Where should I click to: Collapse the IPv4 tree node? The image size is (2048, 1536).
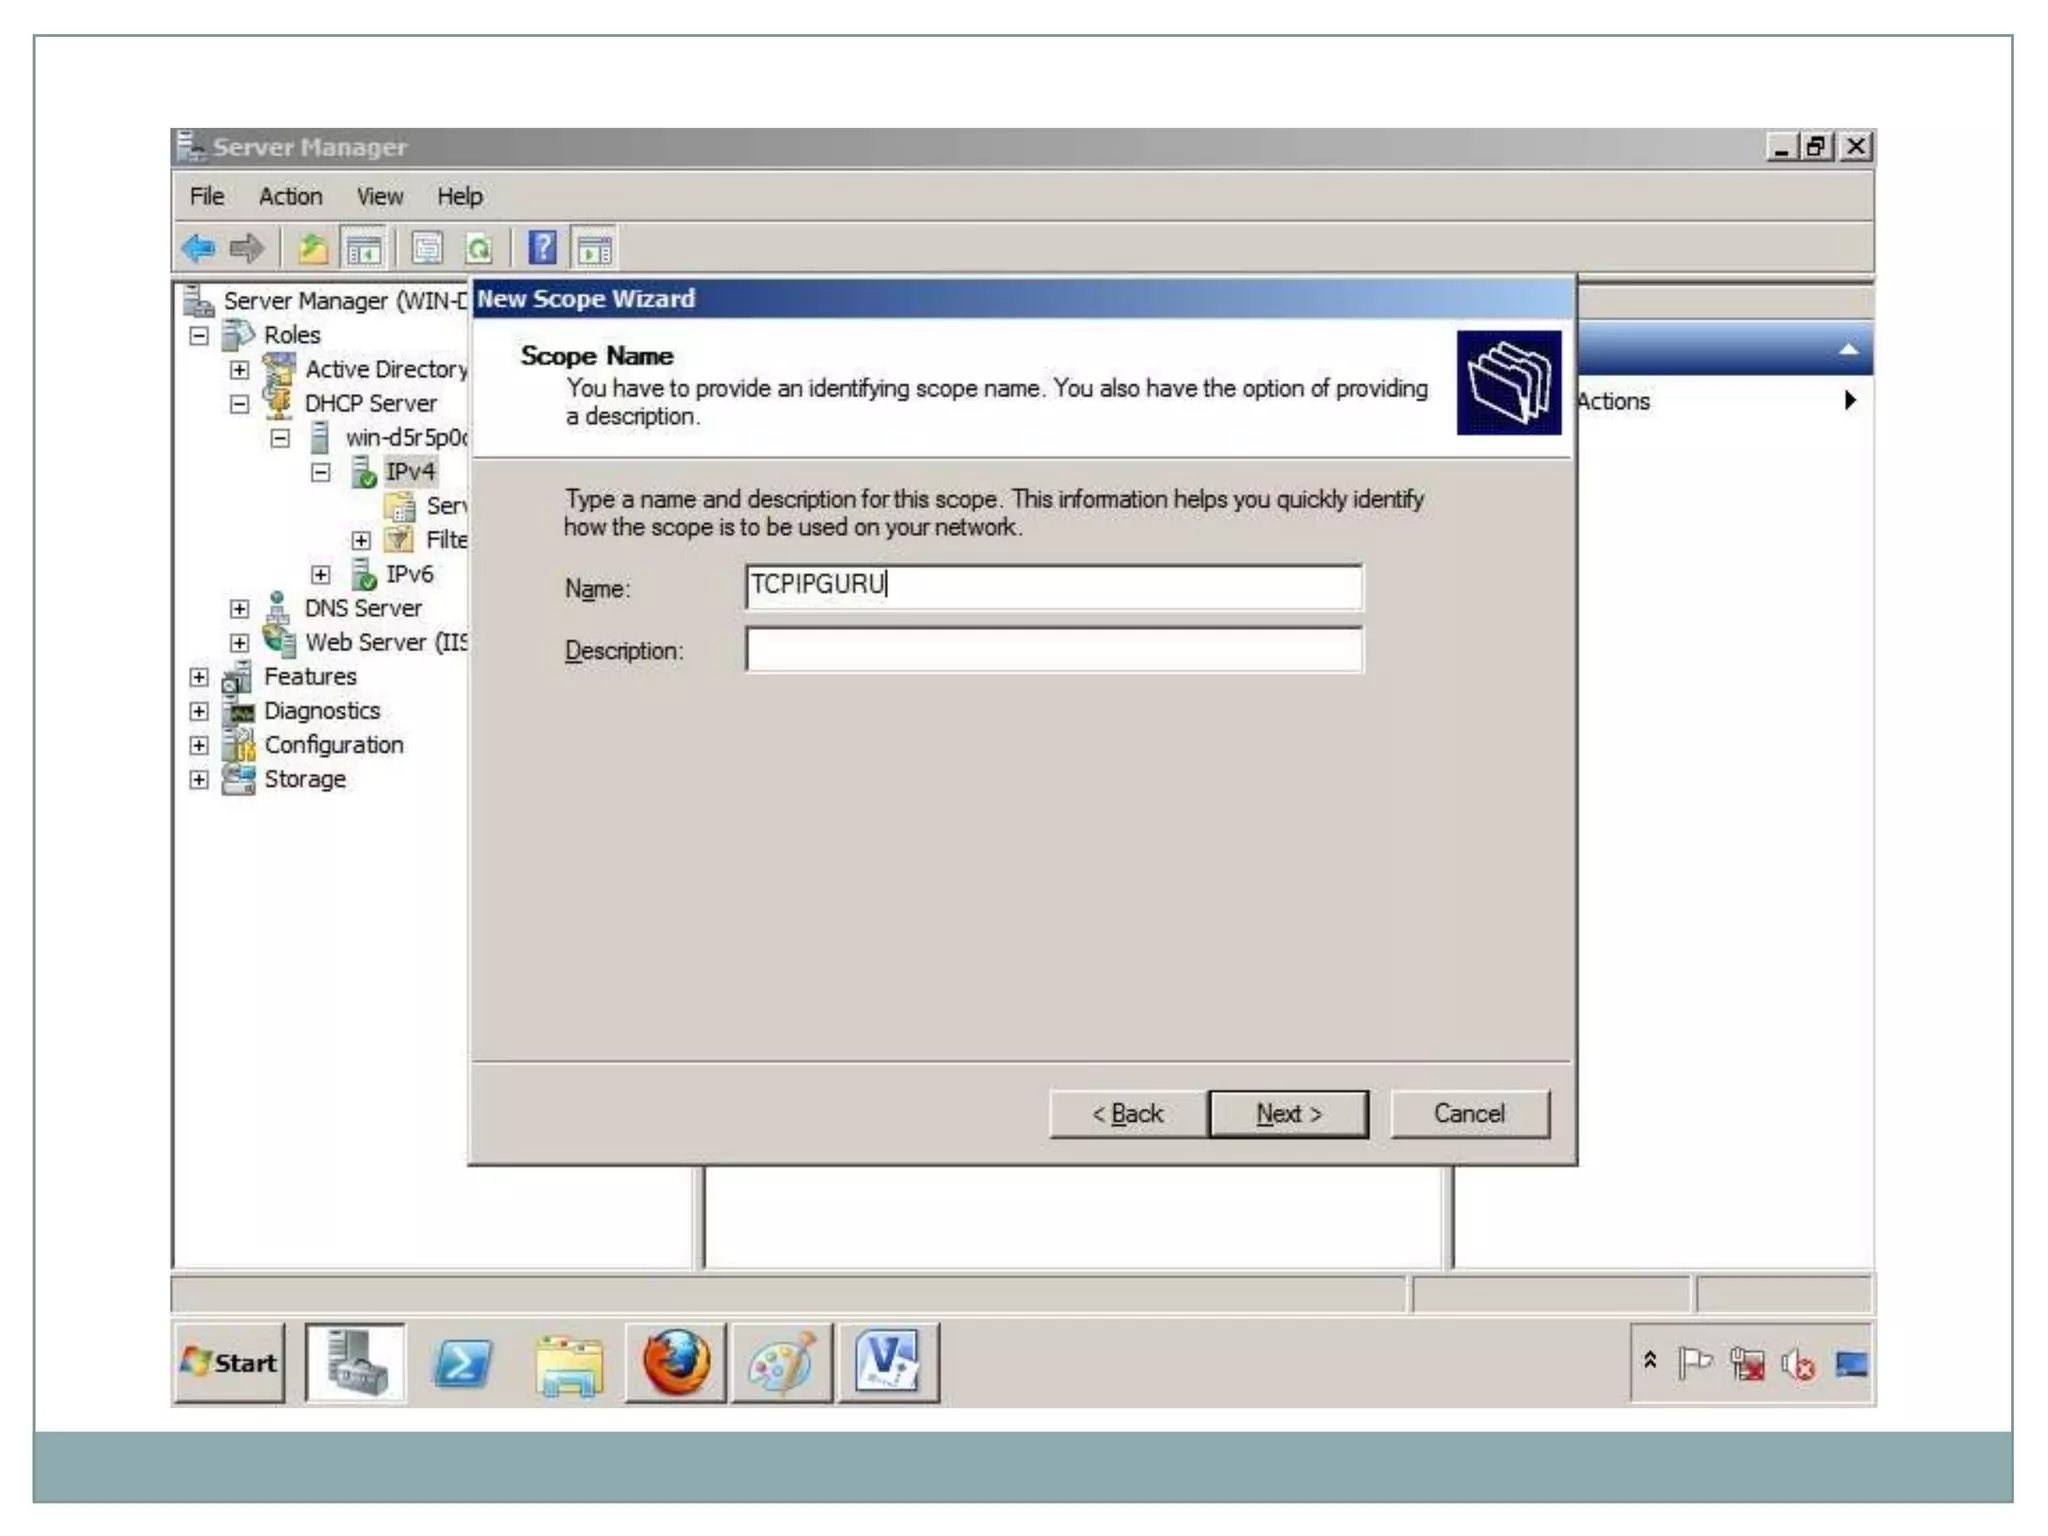[x=321, y=472]
